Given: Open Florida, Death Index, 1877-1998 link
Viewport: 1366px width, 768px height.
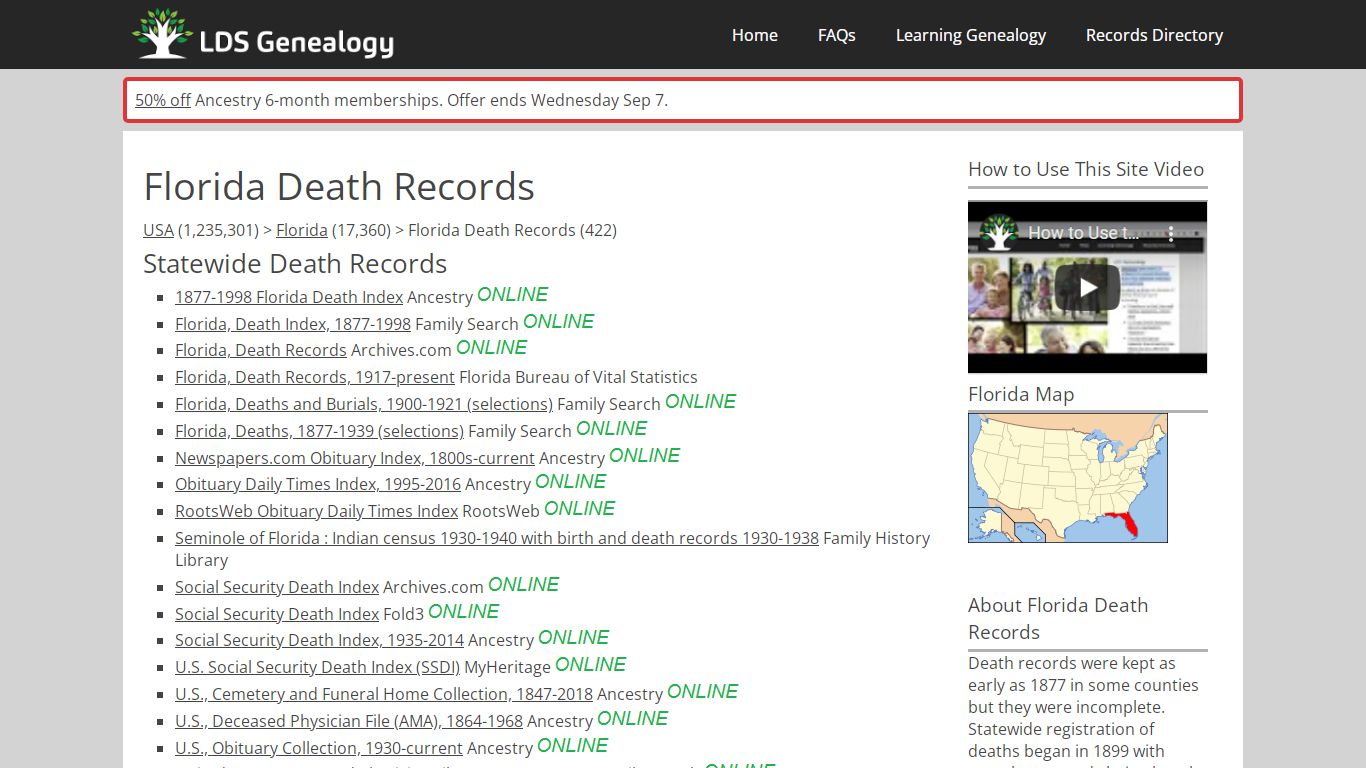Looking at the screenshot, I should pos(293,324).
